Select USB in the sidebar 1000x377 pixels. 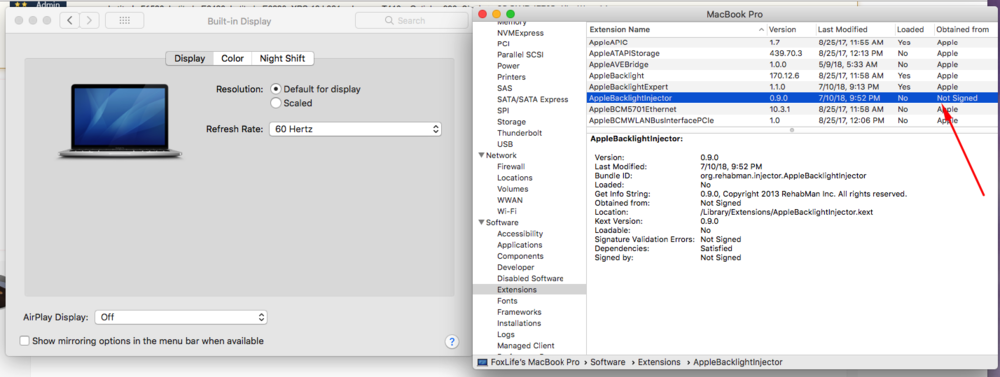(505, 144)
